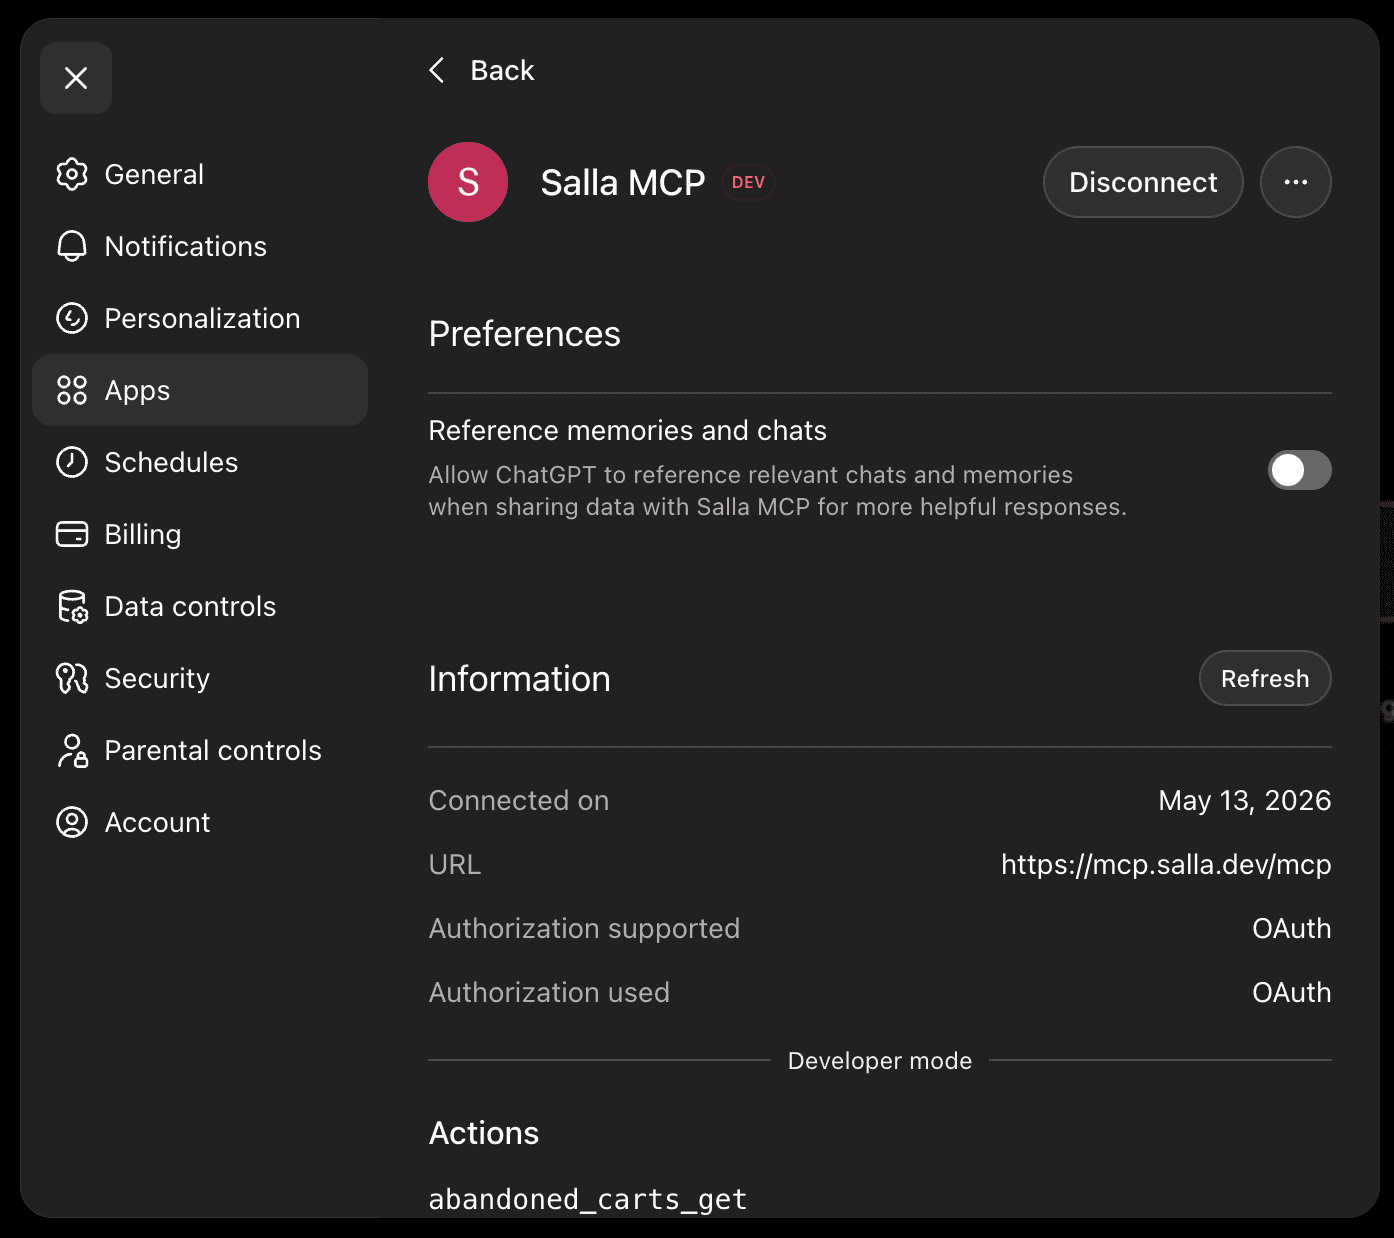Screen dimensions: 1394x1238
Task: Click the Apps grid icon
Action: 72,390
